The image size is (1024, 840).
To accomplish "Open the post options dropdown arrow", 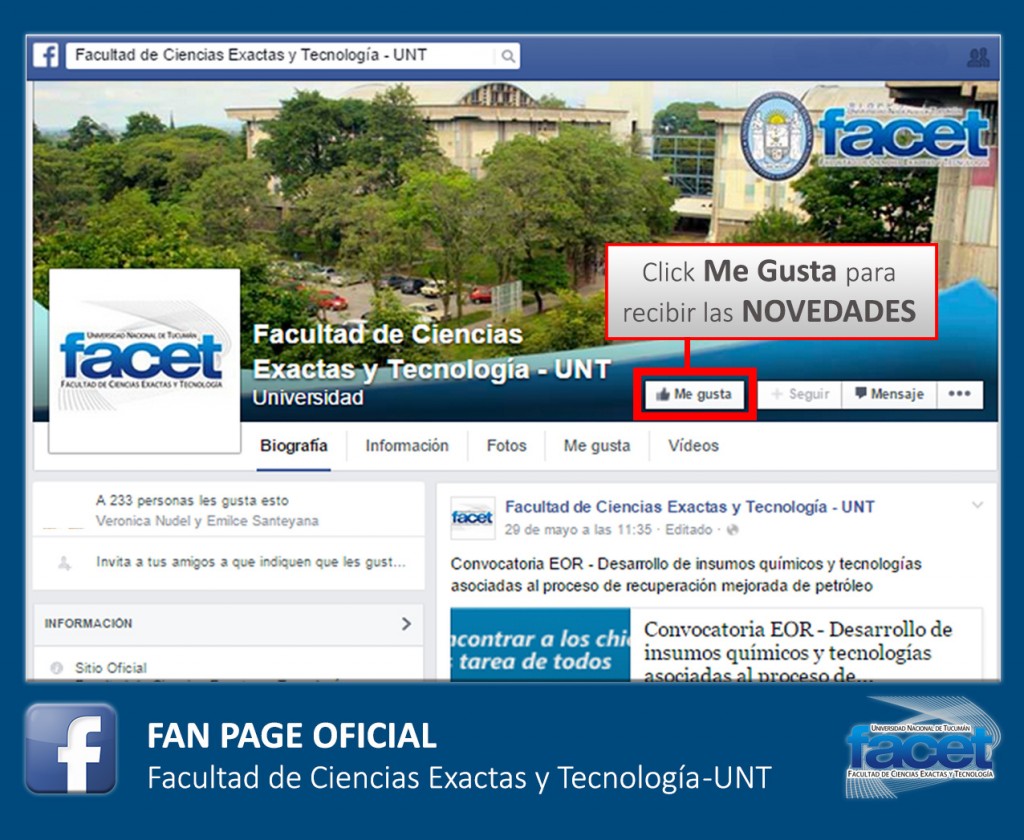I will coord(977,505).
